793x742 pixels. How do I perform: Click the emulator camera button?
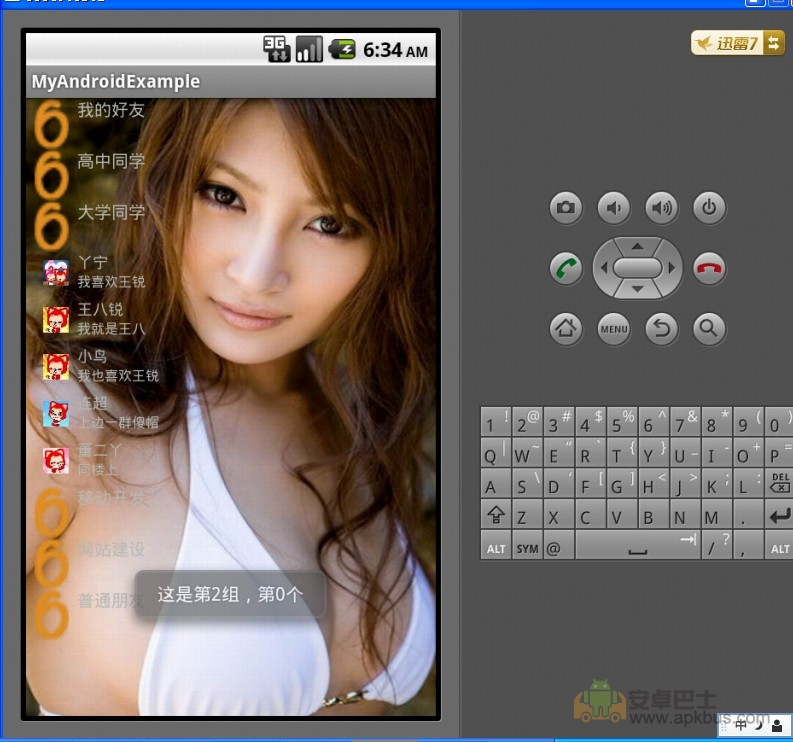565,207
